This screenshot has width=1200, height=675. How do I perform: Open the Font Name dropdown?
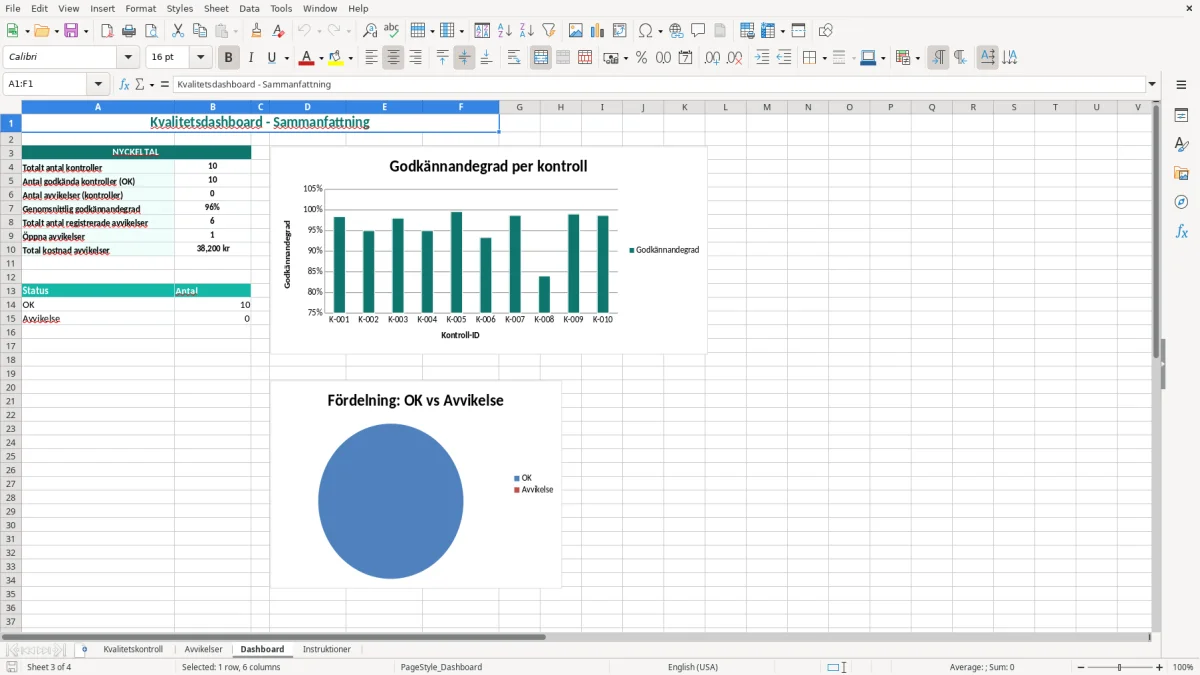pyautogui.click(x=128, y=58)
